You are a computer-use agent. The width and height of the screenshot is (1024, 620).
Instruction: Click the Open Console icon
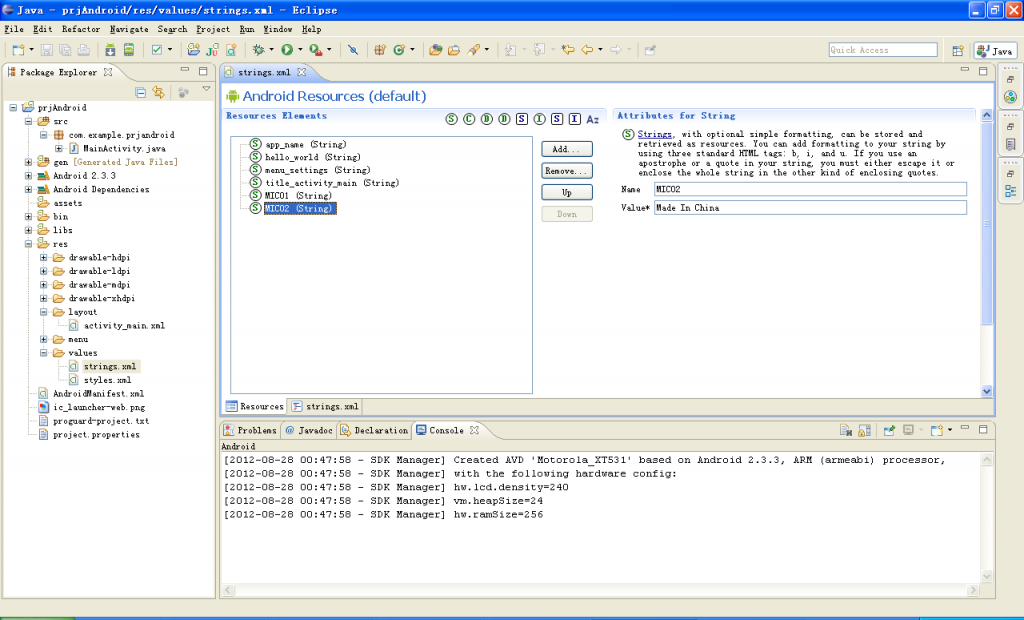pos(936,430)
